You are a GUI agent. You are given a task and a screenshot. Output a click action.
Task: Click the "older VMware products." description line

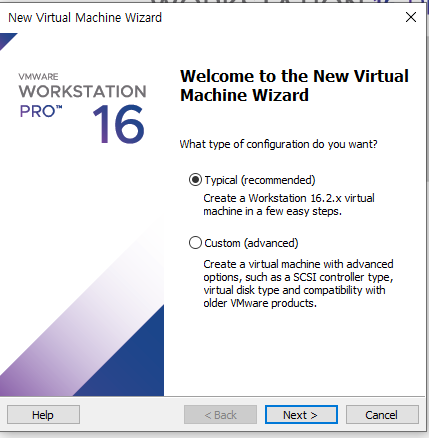(x=260, y=303)
